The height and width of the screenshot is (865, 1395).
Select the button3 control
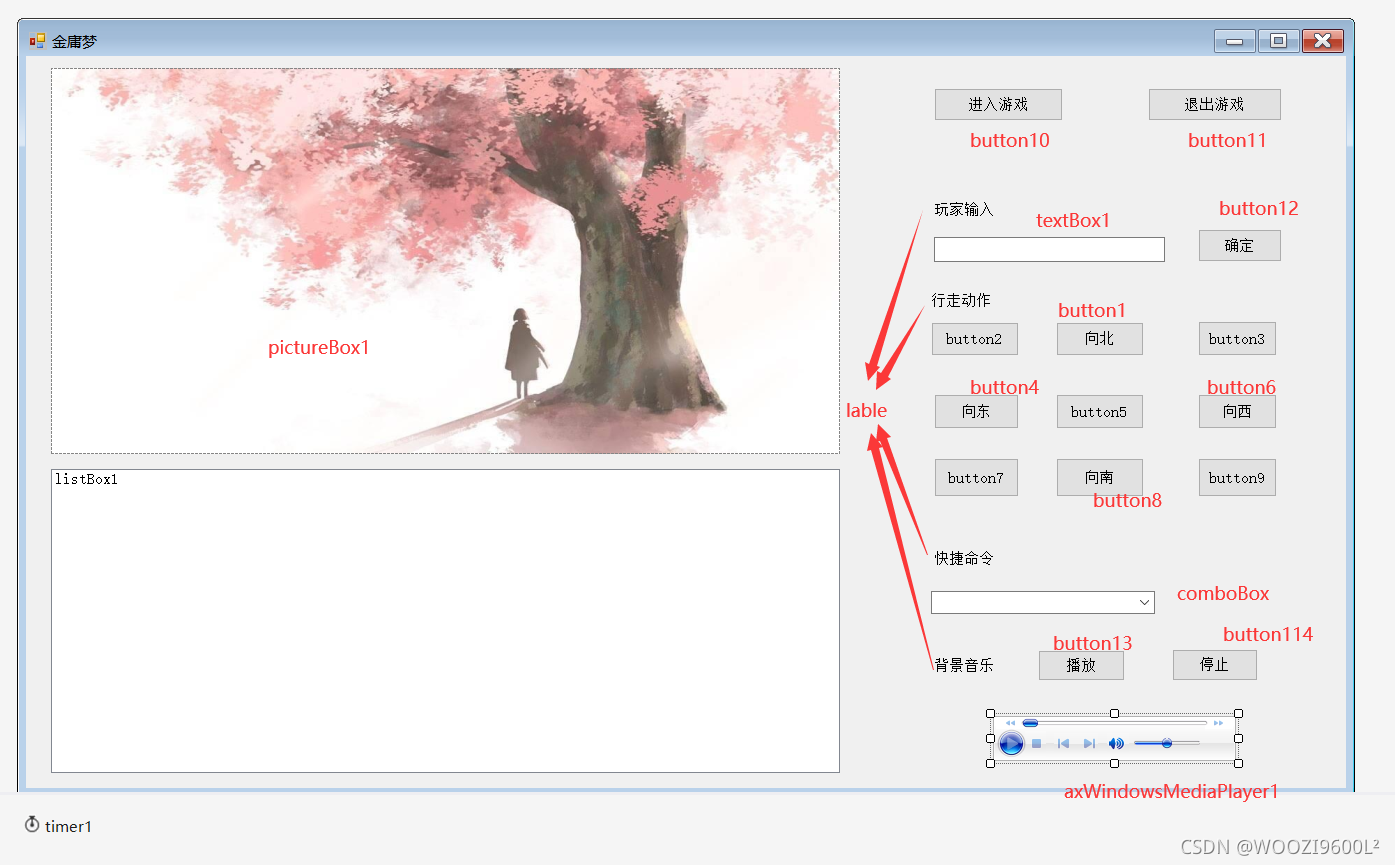coord(1237,339)
